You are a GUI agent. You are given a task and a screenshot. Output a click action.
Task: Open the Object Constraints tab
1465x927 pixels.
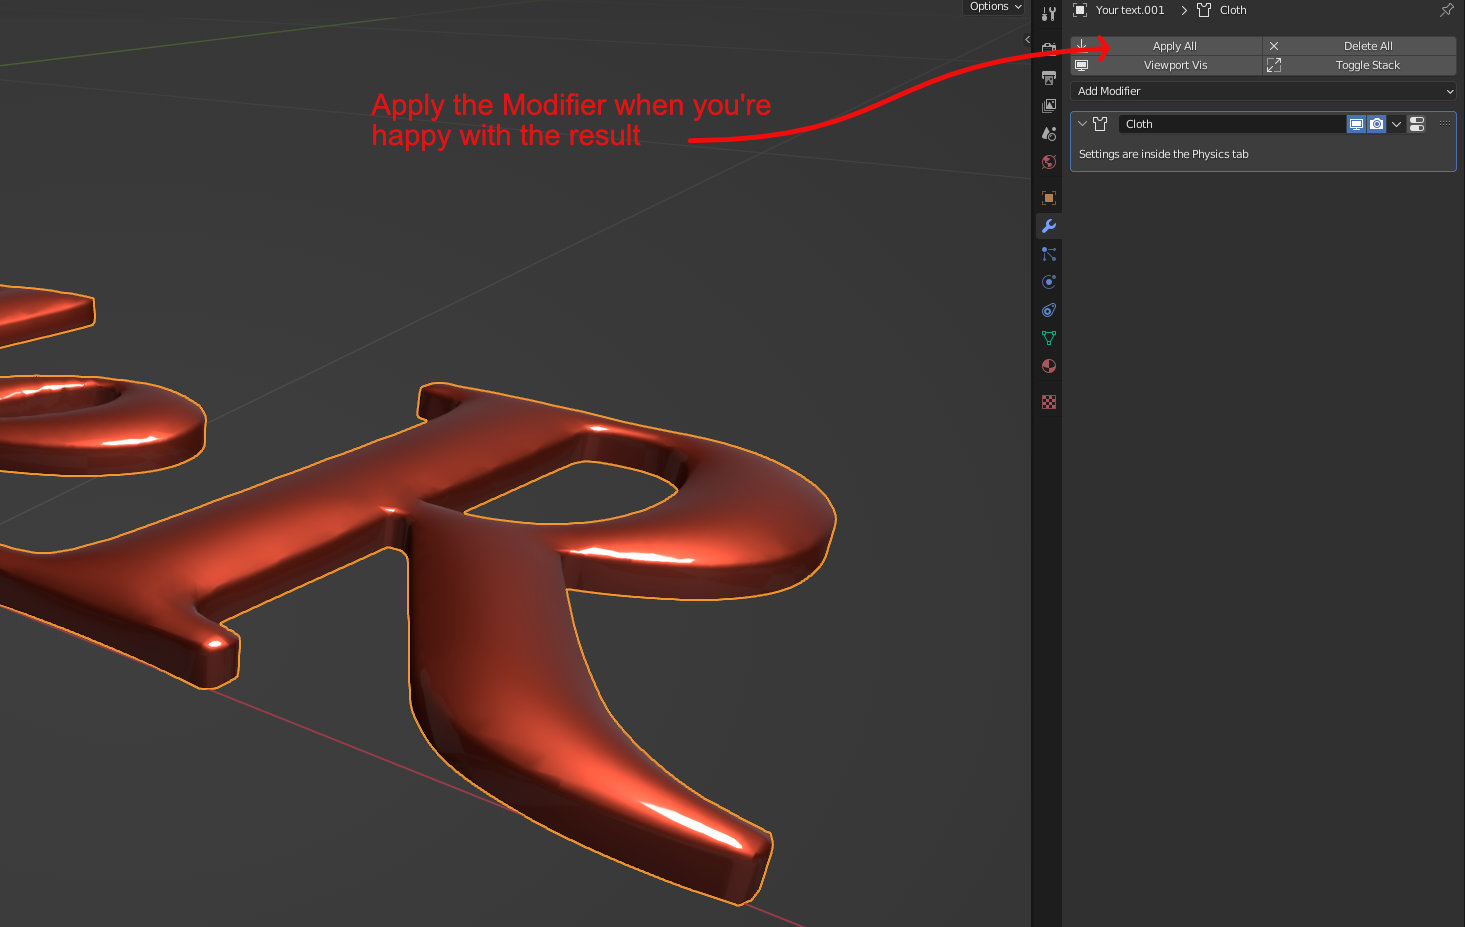[1048, 310]
